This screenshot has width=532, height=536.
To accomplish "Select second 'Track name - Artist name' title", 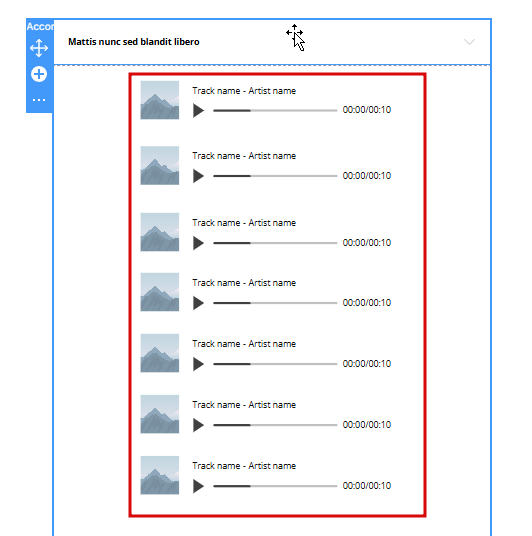I will pos(244,156).
